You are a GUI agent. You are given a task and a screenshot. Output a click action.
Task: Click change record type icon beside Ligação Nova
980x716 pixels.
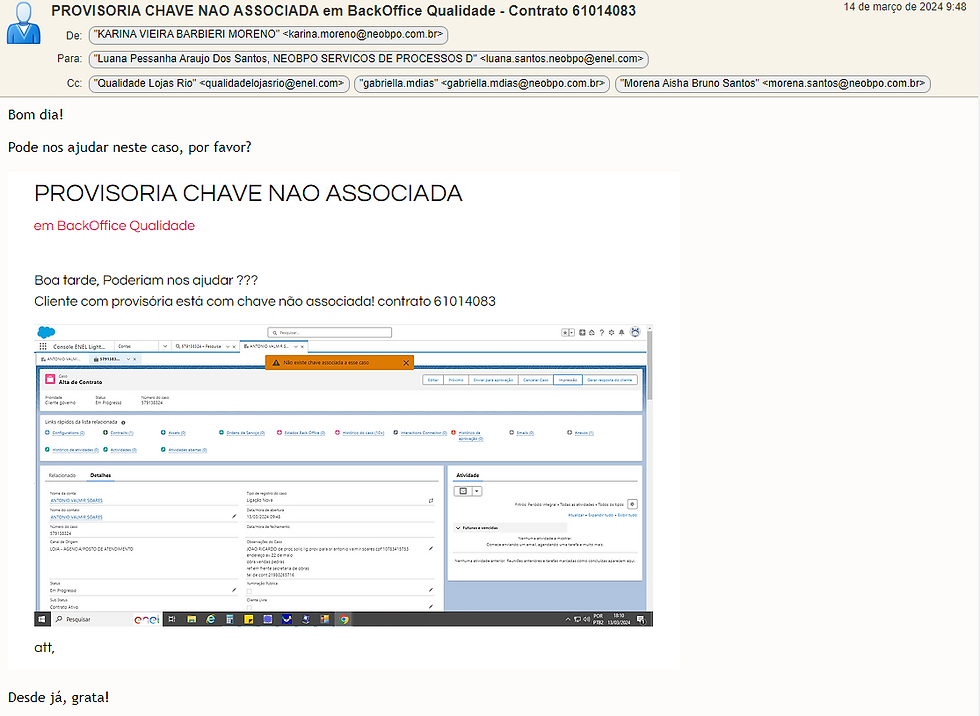431,500
